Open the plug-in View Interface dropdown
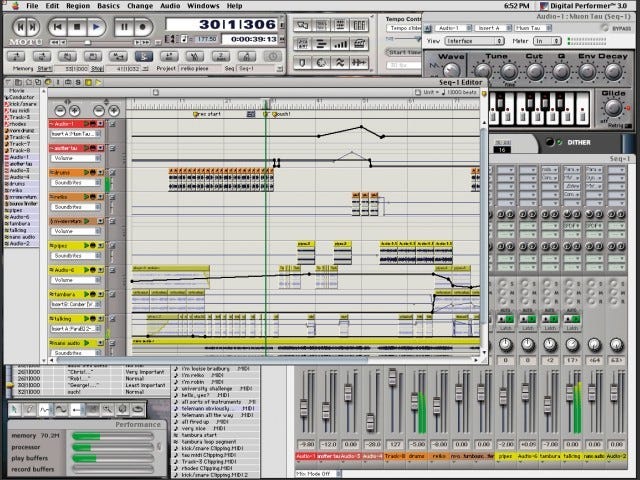 [x=474, y=41]
